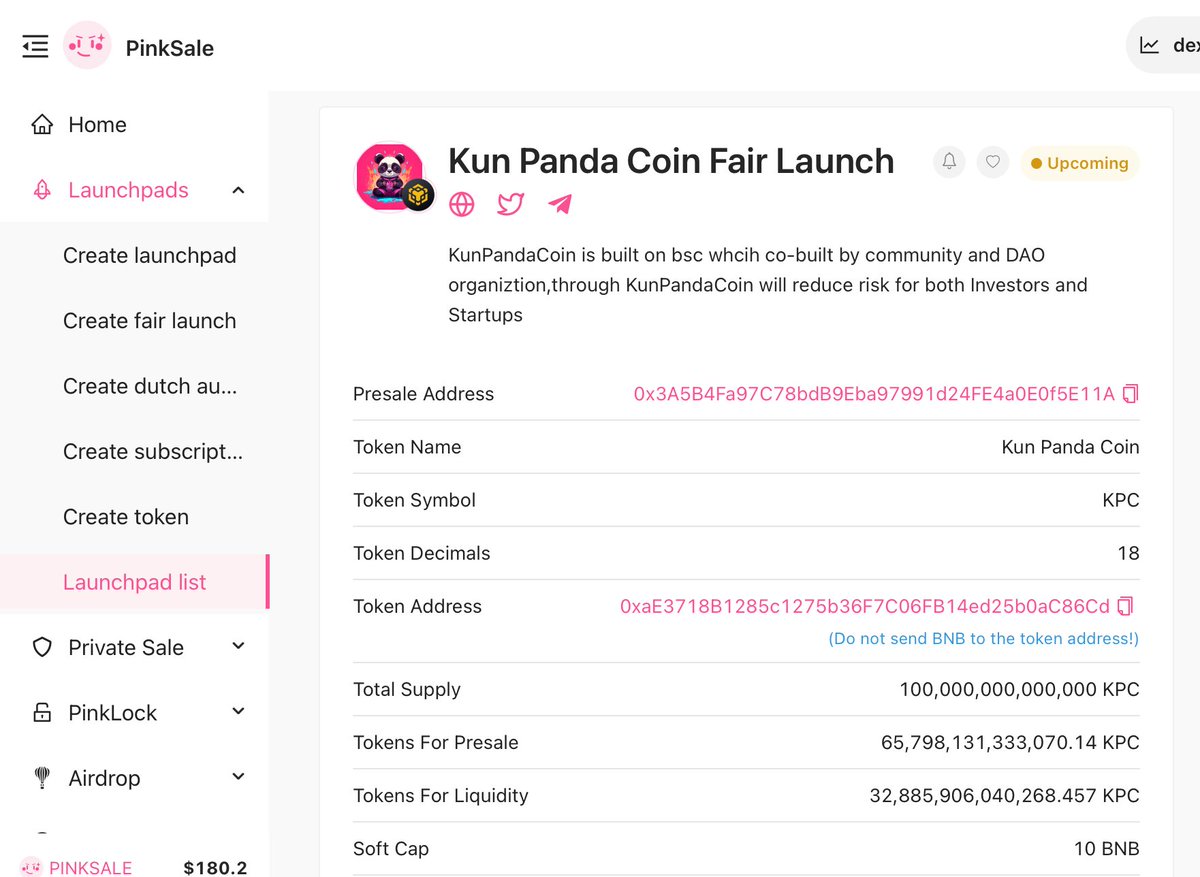Click the Home house icon
Image resolution: width=1200 pixels, height=877 pixels.
(42, 125)
